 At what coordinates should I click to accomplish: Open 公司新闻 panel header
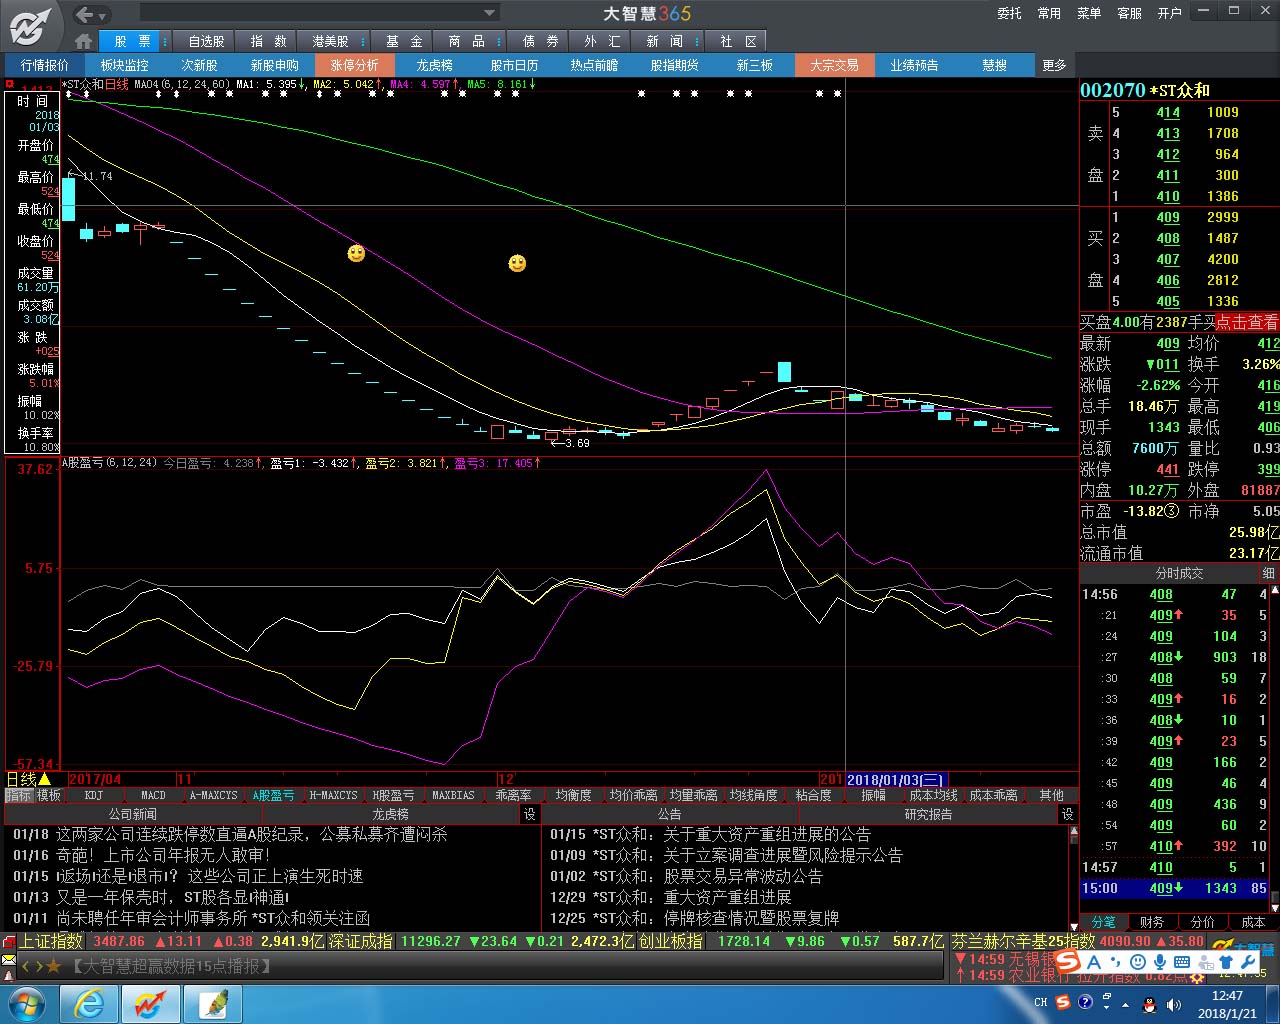click(133, 814)
